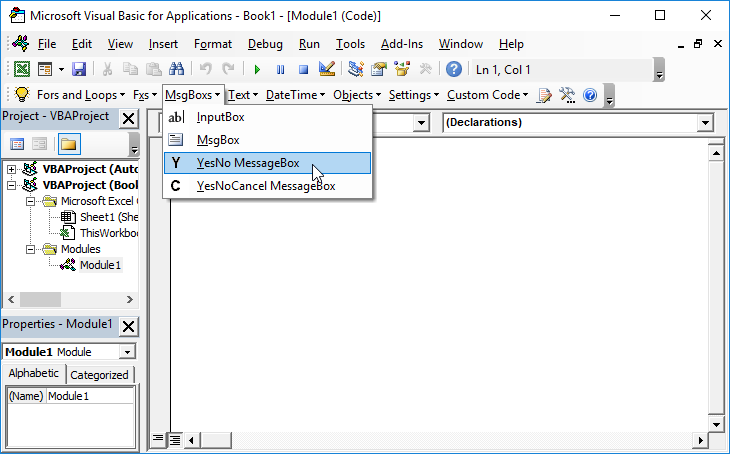This screenshot has height=454, width=730.
Task: Open the Module1 object dropdown in Properties
Action: (x=126, y=352)
